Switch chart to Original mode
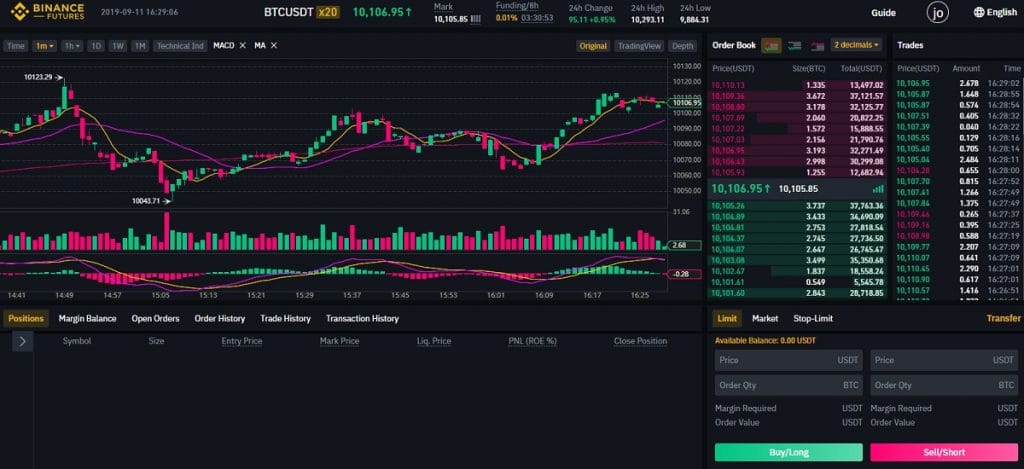The image size is (1024, 469). (x=593, y=46)
